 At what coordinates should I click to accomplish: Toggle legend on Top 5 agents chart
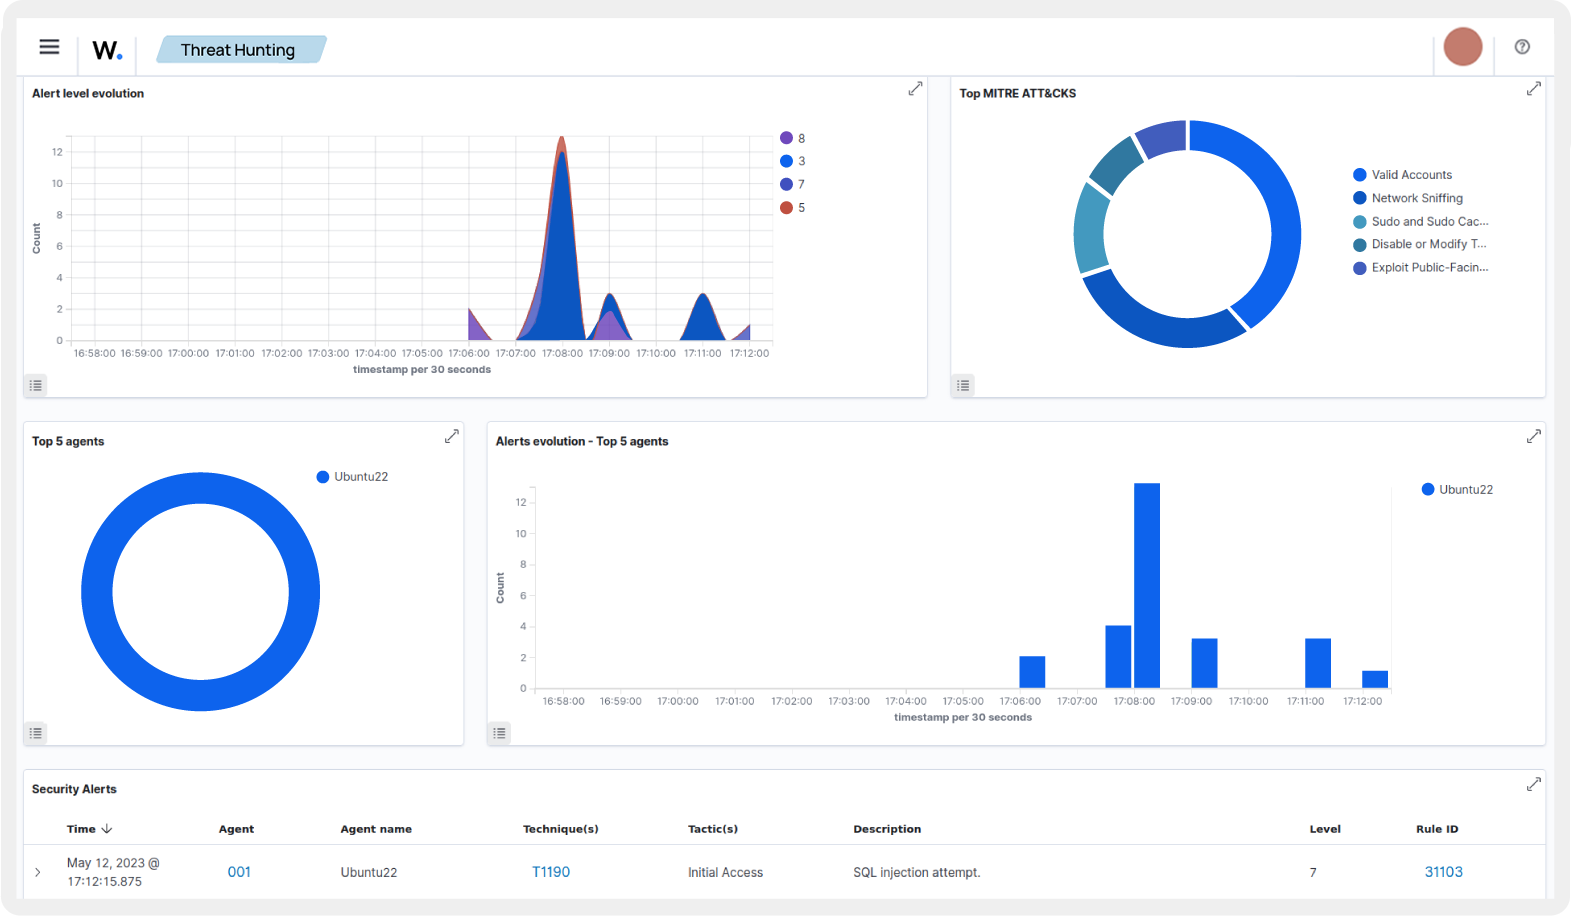[36, 733]
